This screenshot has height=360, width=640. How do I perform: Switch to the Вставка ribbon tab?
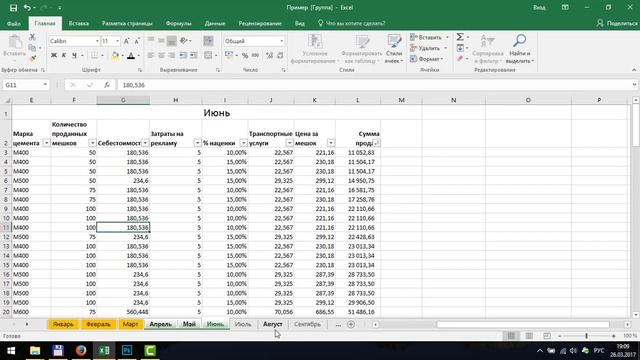(79, 24)
